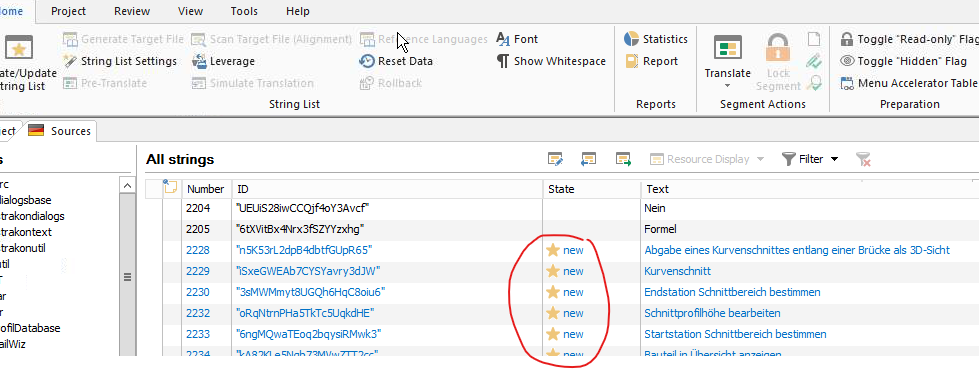Toggle the "Hidden" Flag
The width and height of the screenshot is (979, 369).
904,61
